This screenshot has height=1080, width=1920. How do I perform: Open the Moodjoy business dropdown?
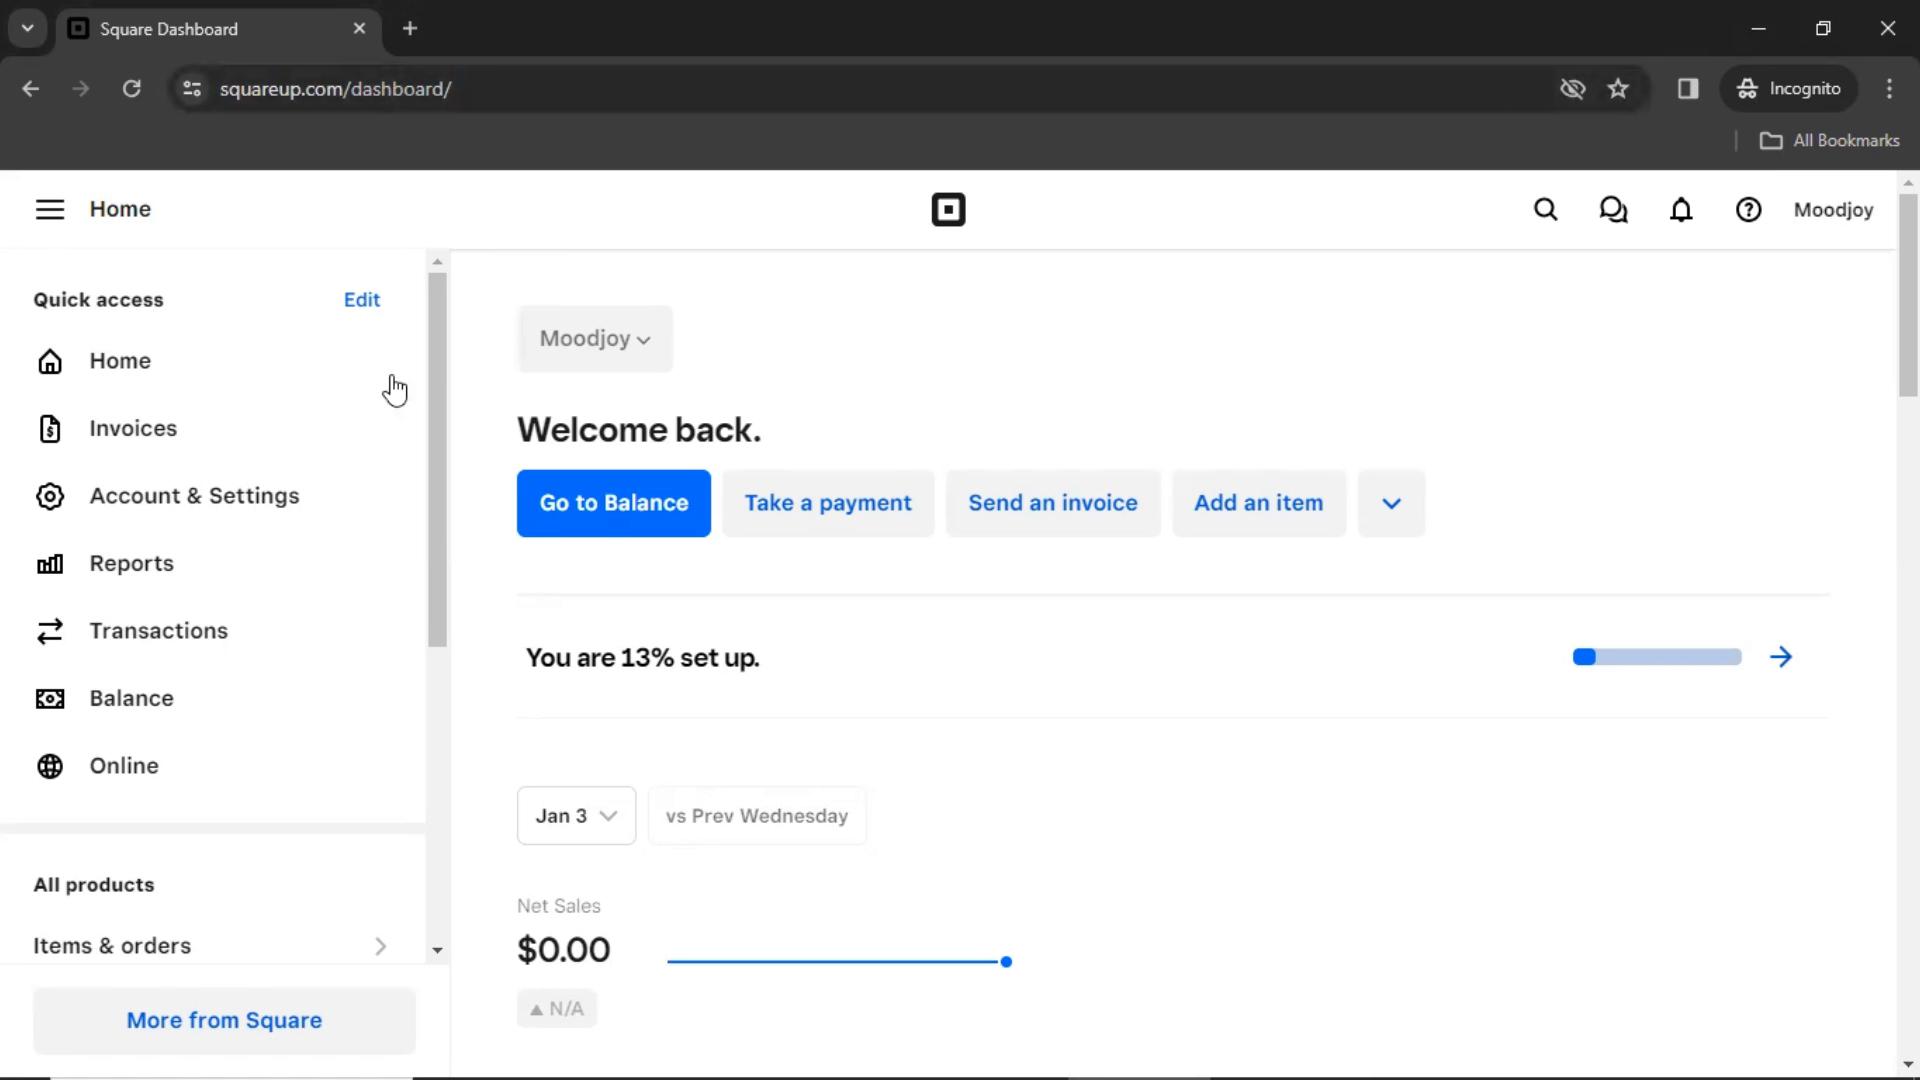click(595, 338)
